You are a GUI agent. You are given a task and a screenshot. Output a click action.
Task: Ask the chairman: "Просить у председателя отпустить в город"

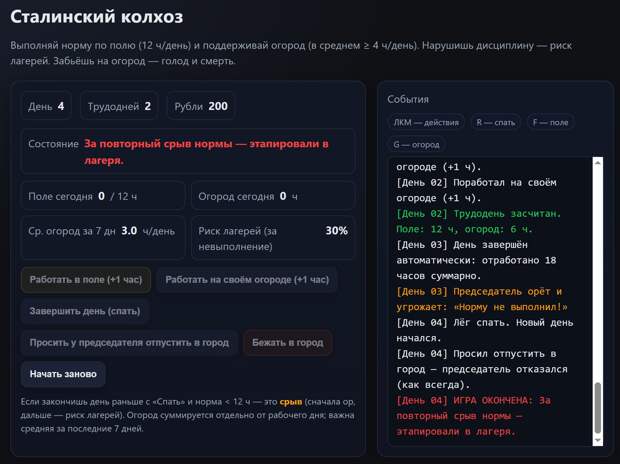[129, 343]
